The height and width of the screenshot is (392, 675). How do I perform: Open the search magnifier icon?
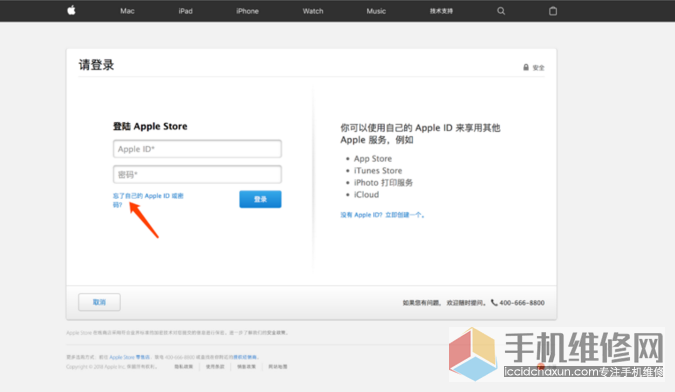[x=501, y=11]
